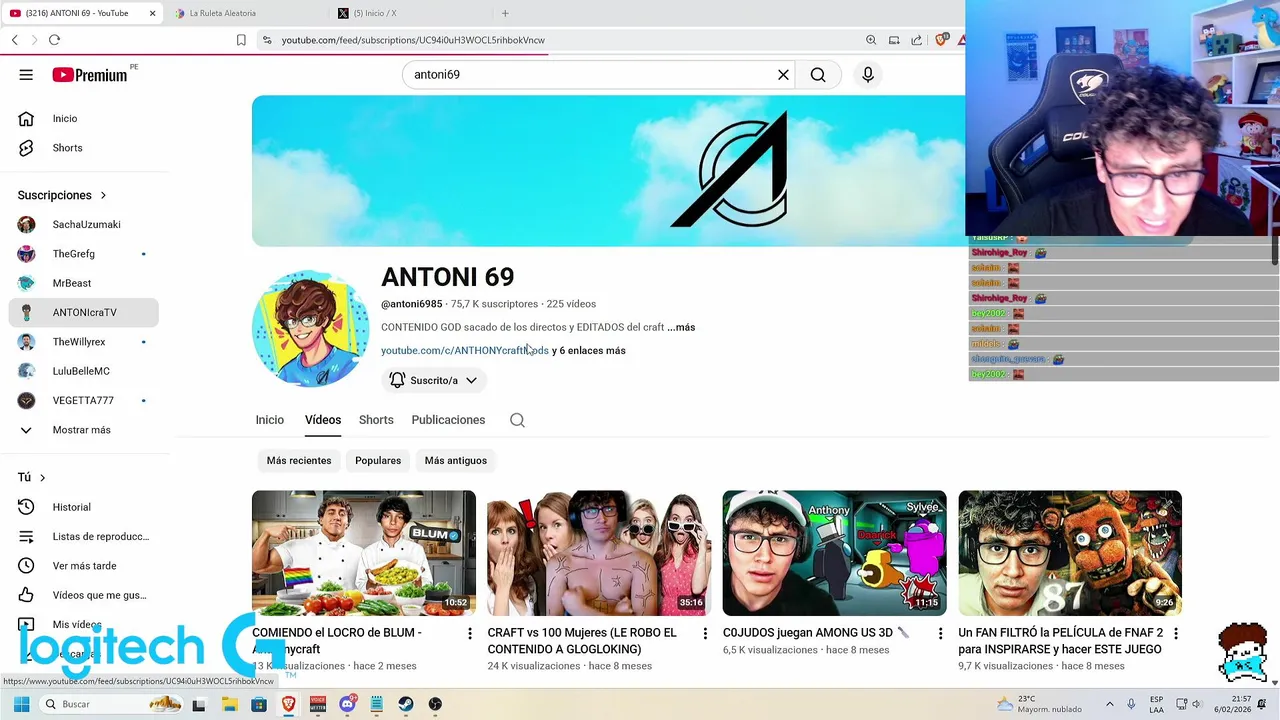Open a new browser tab with plus
Image resolution: width=1280 pixels, height=720 pixels.
coord(505,13)
